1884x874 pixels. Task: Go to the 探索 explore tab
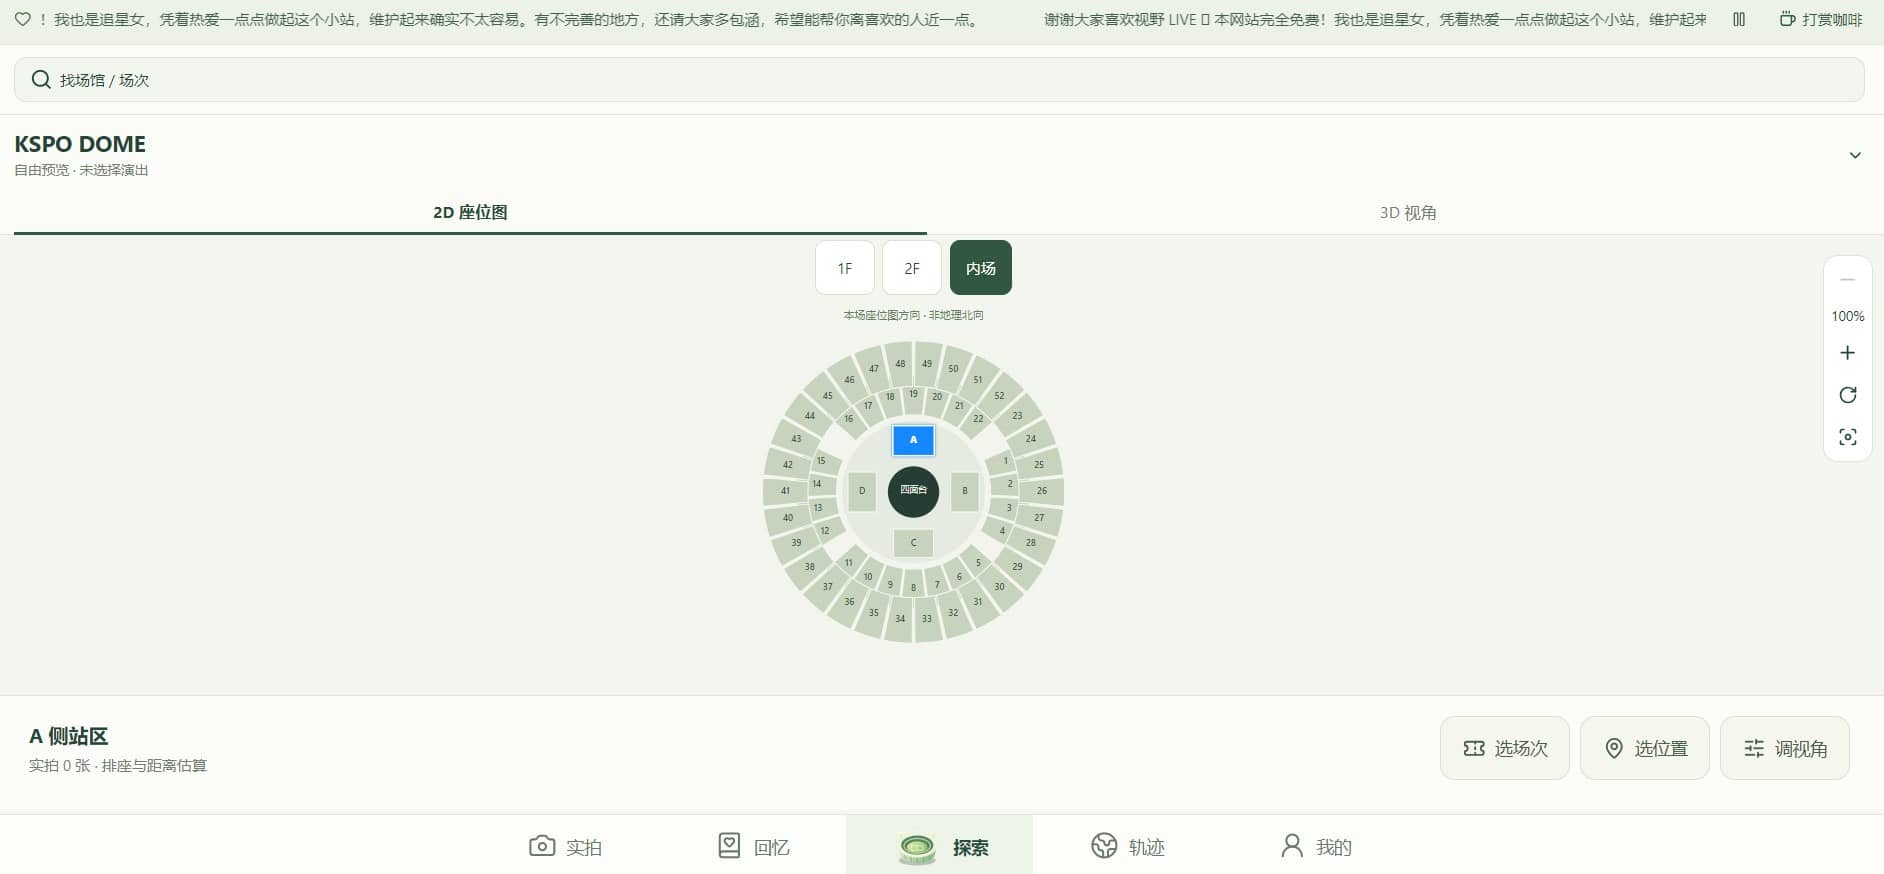(x=940, y=847)
